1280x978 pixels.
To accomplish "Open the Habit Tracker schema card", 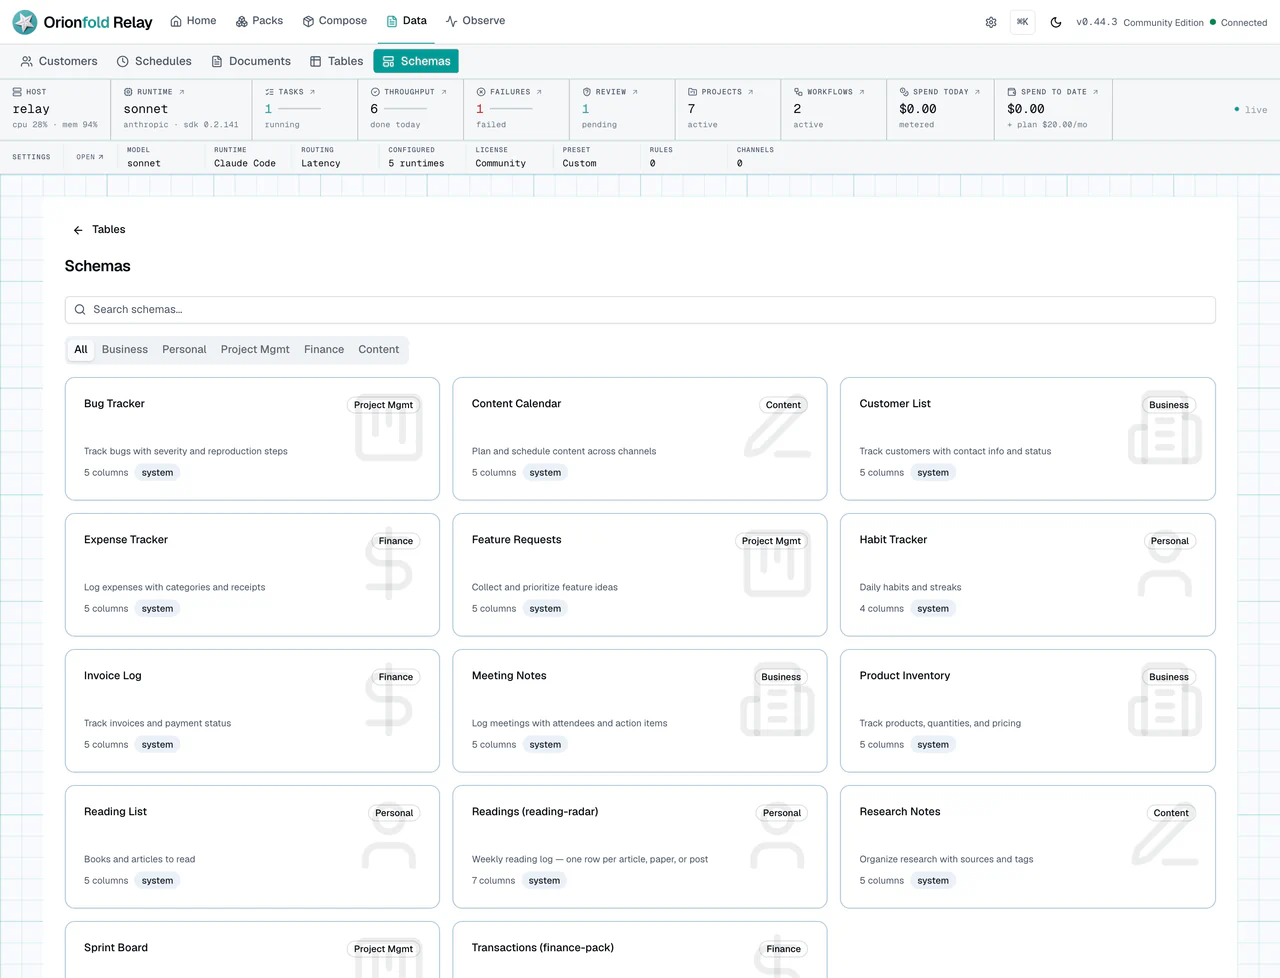I will coord(1028,575).
